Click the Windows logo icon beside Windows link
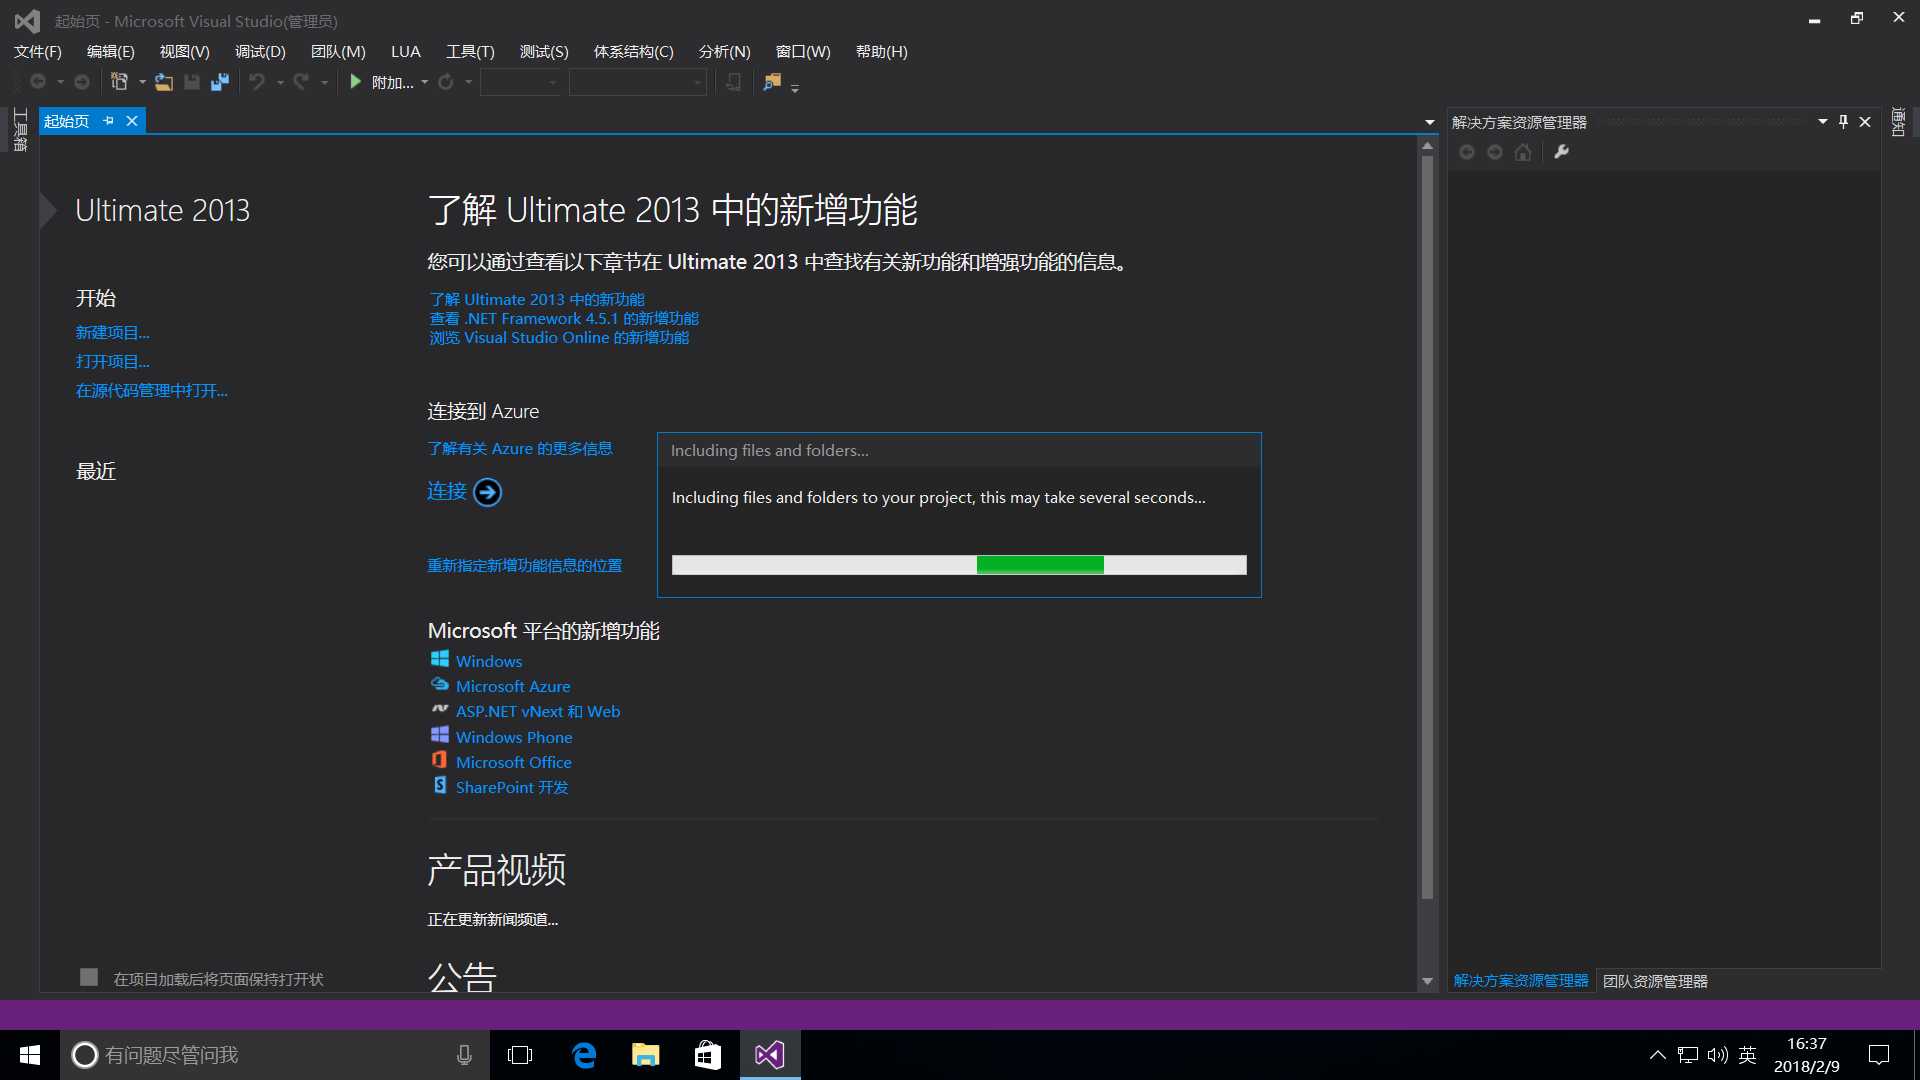This screenshot has height=1080, width=1920. [440, 659]
